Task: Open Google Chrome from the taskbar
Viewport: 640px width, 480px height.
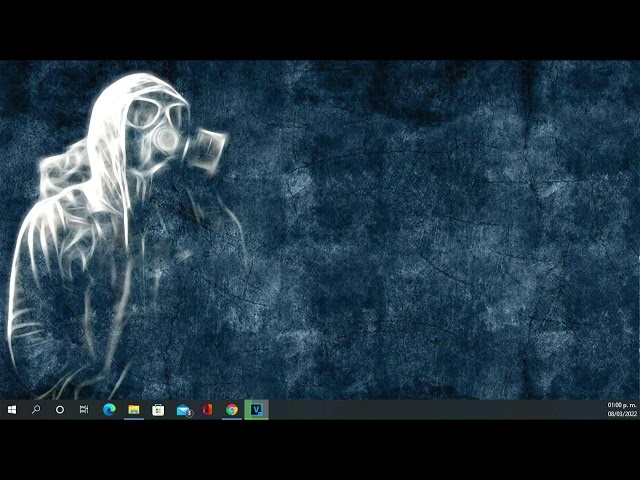Action: (x=232, y=409)
